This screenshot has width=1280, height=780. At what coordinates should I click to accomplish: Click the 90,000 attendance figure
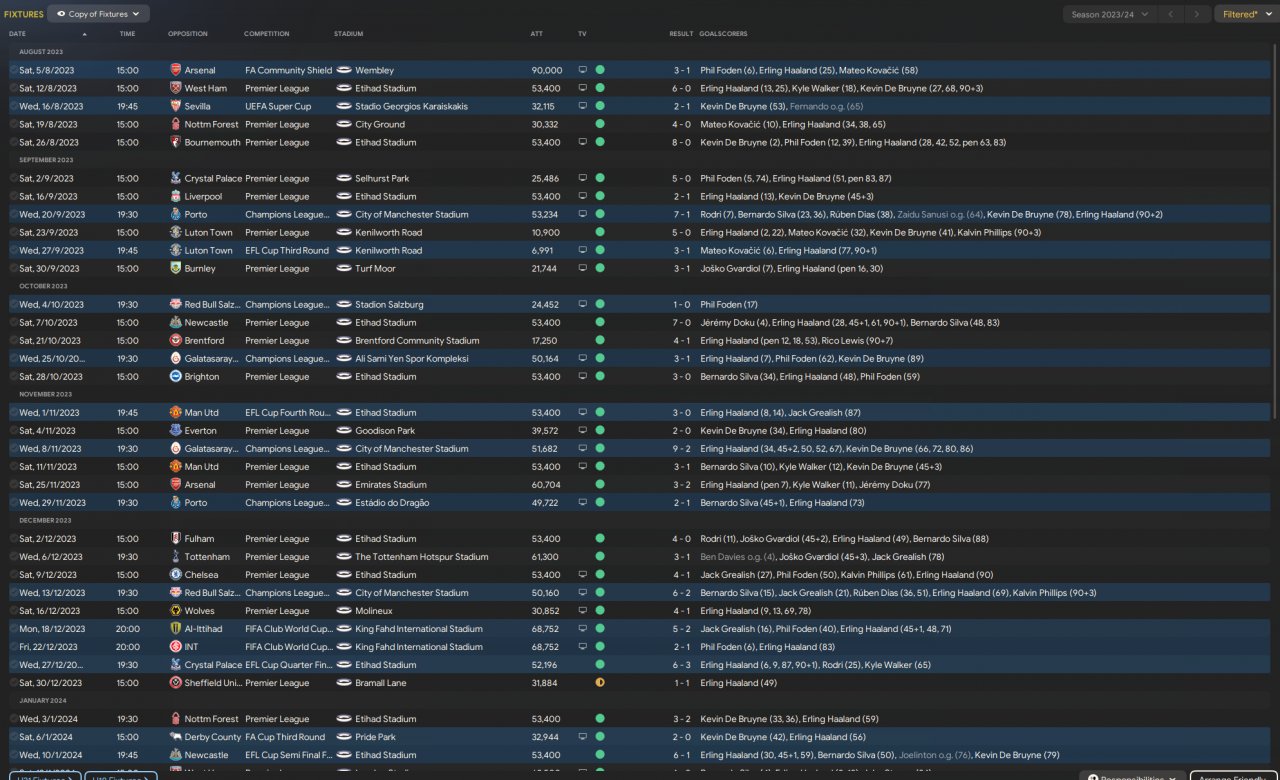(547, 71)
